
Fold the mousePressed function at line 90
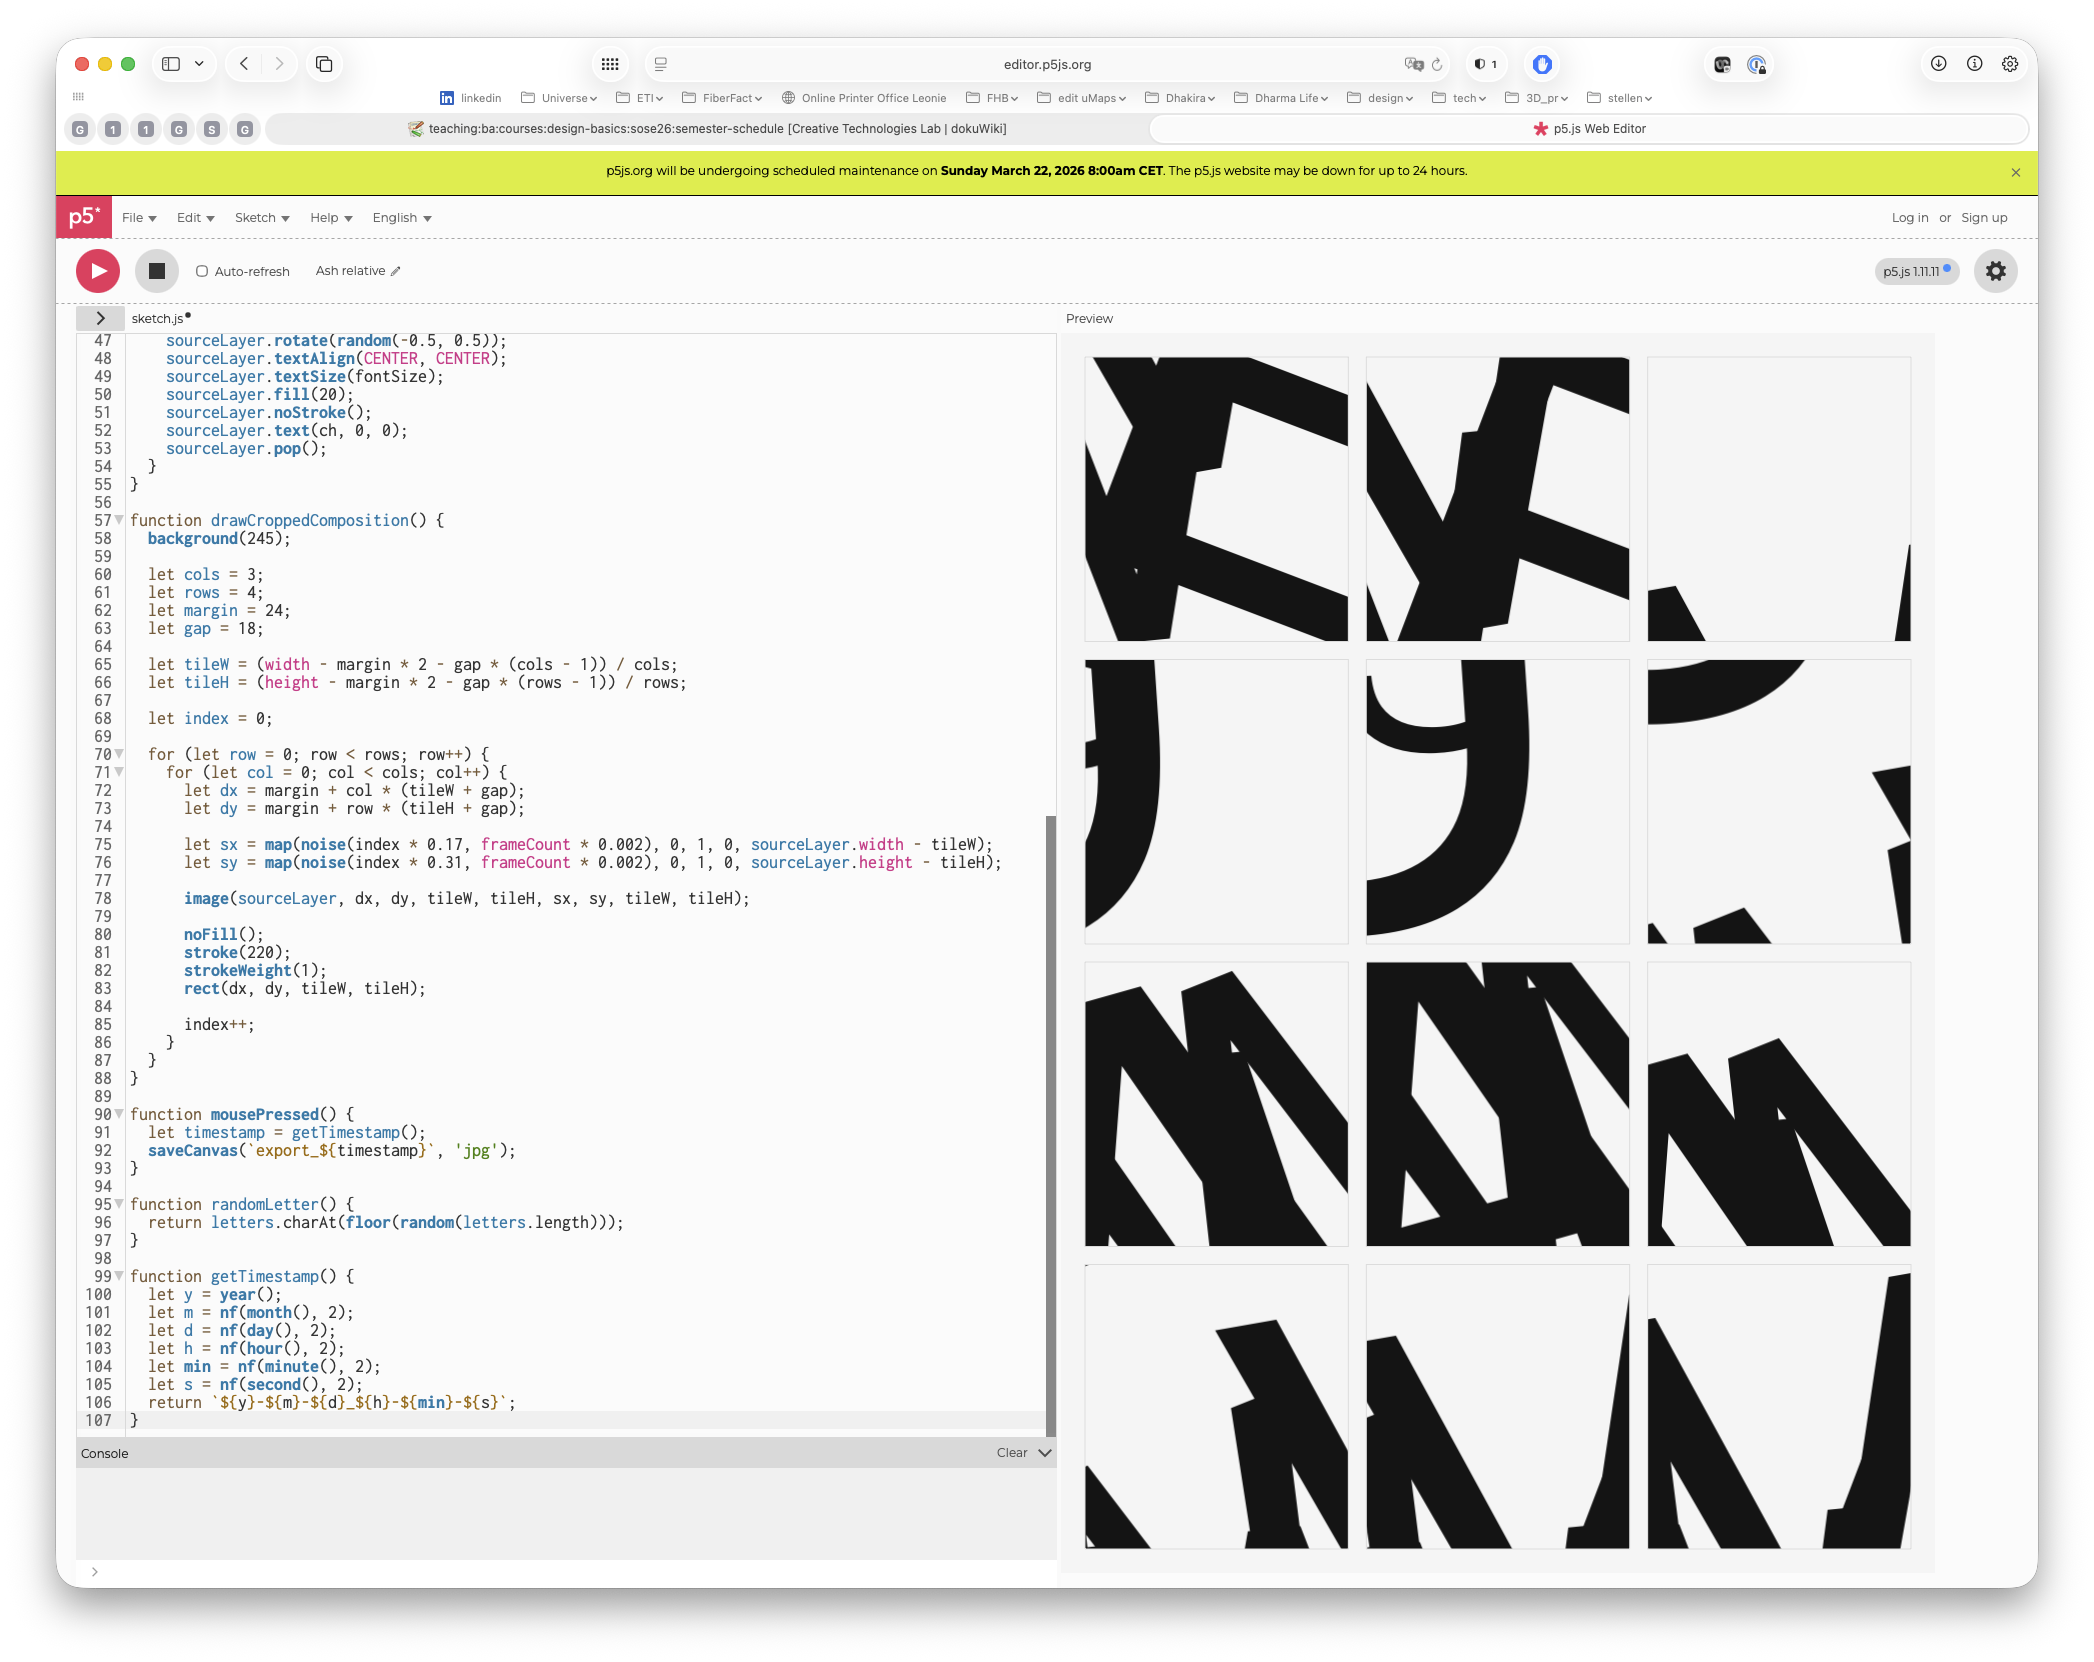point(120,1114)
